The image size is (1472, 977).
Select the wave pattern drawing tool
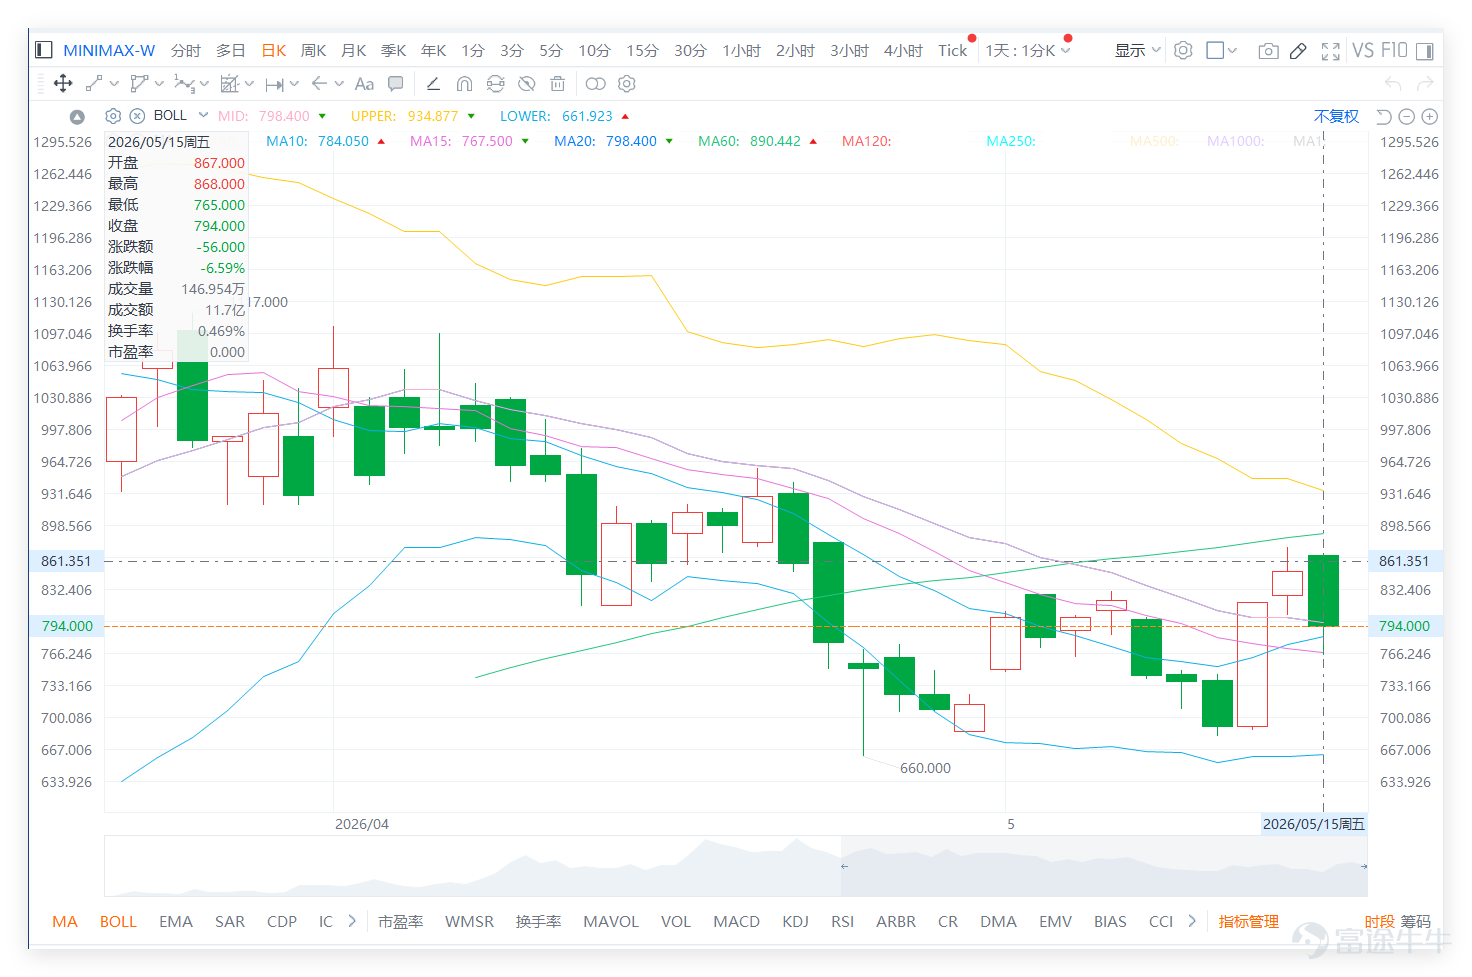click(x=184, y=84)
